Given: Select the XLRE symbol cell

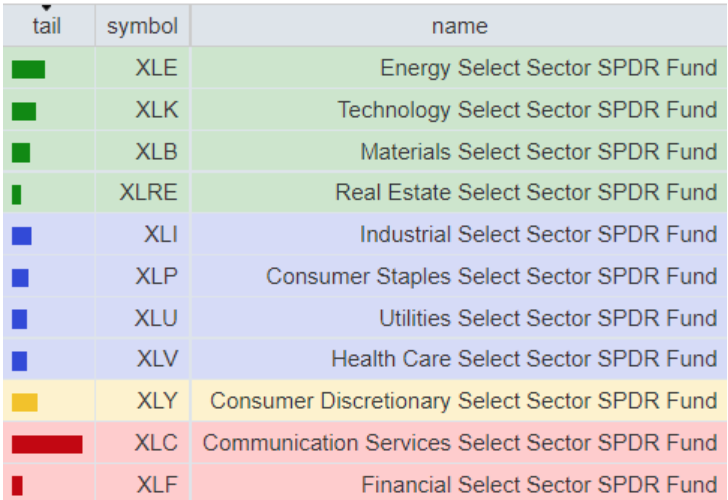Looking at the screenshot, I should tap(148, 192).
